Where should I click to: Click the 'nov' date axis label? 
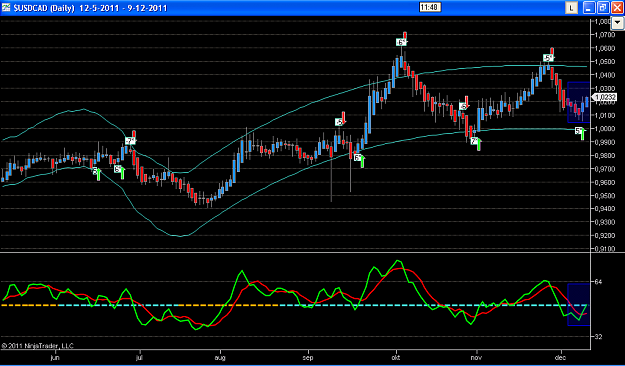coord(476,357)
